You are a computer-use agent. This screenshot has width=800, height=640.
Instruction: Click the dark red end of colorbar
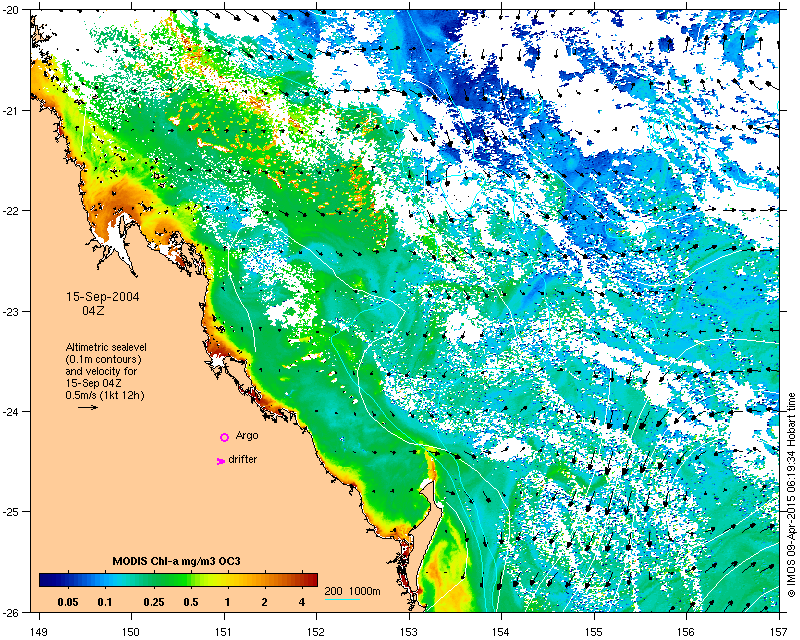coord(312,580)
